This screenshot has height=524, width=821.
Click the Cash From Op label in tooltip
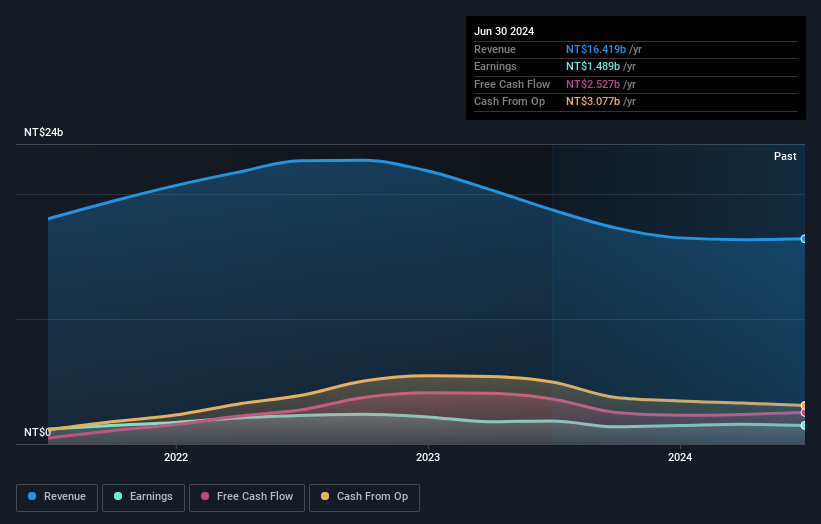click(509, 102)
